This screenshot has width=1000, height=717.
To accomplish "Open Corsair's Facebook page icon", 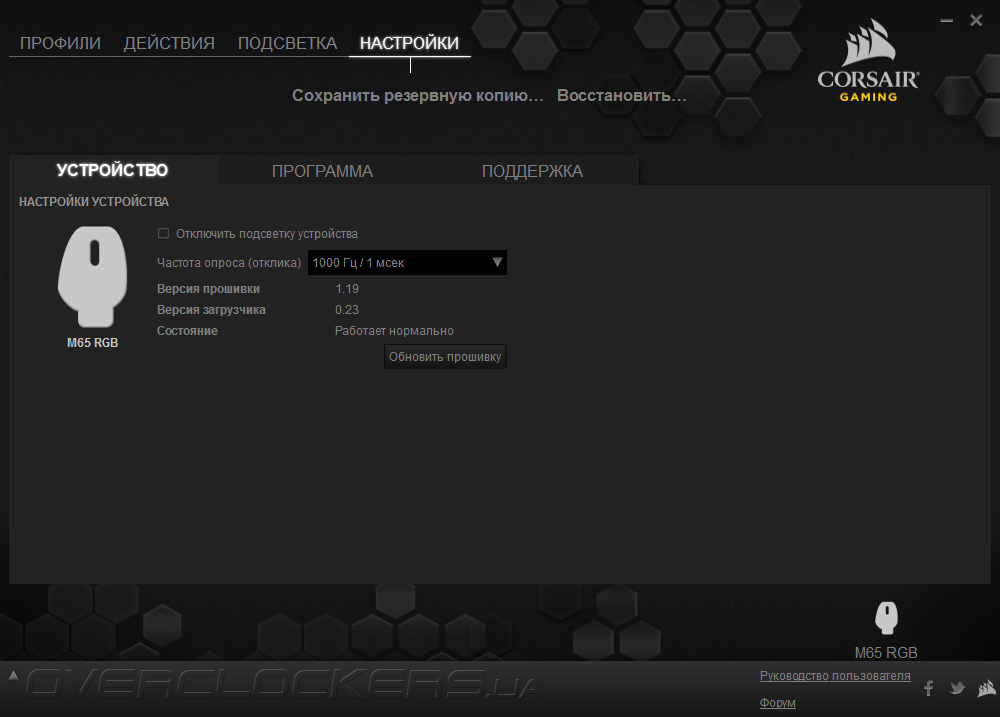I will pyautogui.click(x=929, y=688).
